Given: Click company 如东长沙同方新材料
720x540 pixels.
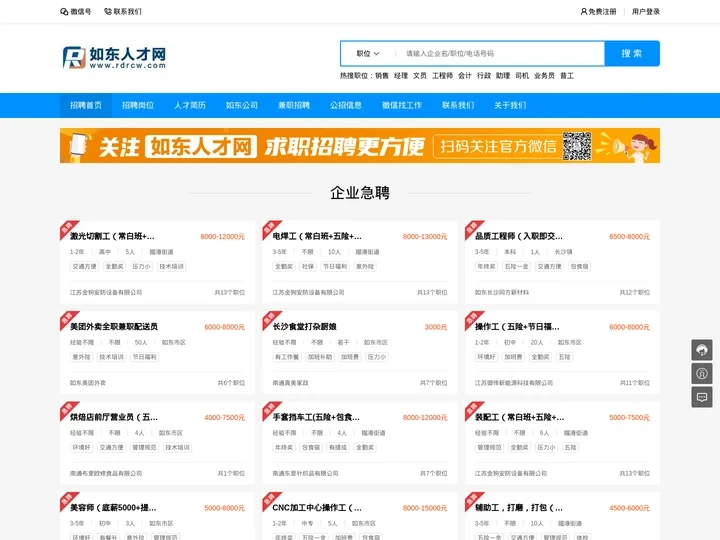Looking at the screenshot, I should pyautogui.click(x=501, y=292).
